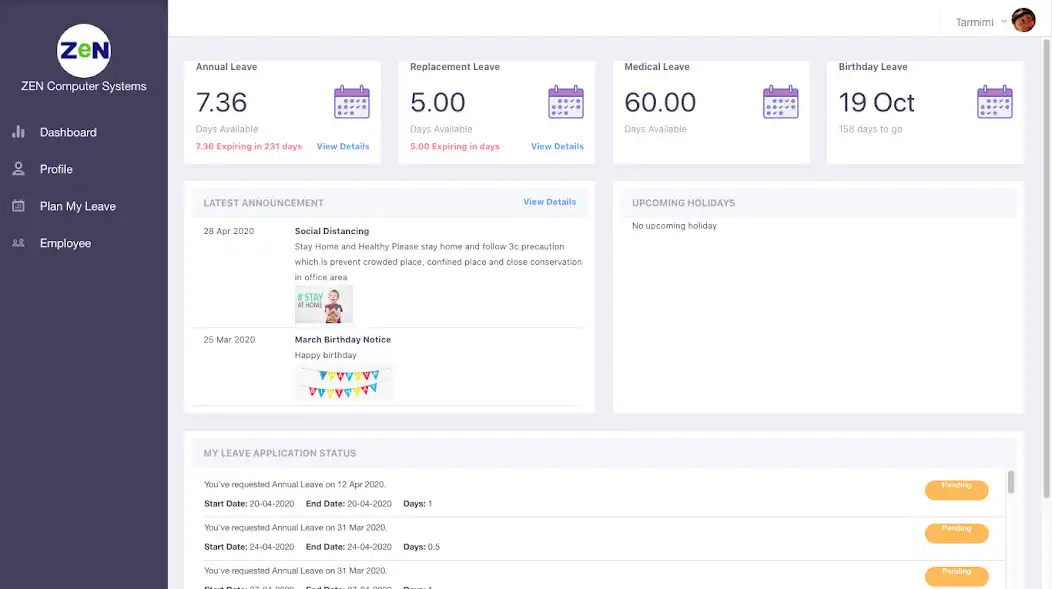The width and height of the screenshot is (1052, 589).
Task: Click the ZEN company logo
Action: [x=84, y=50]
